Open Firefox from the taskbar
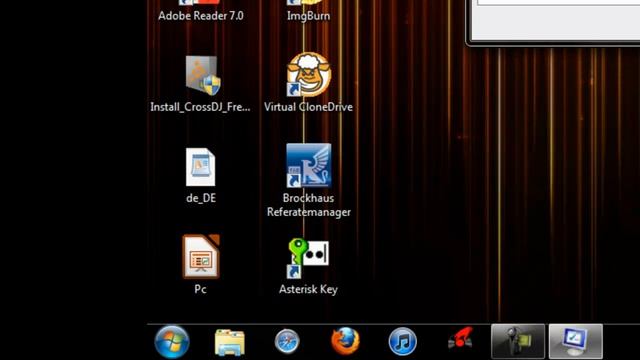Viewport: 640px width, 360px height. pos(345,341)
